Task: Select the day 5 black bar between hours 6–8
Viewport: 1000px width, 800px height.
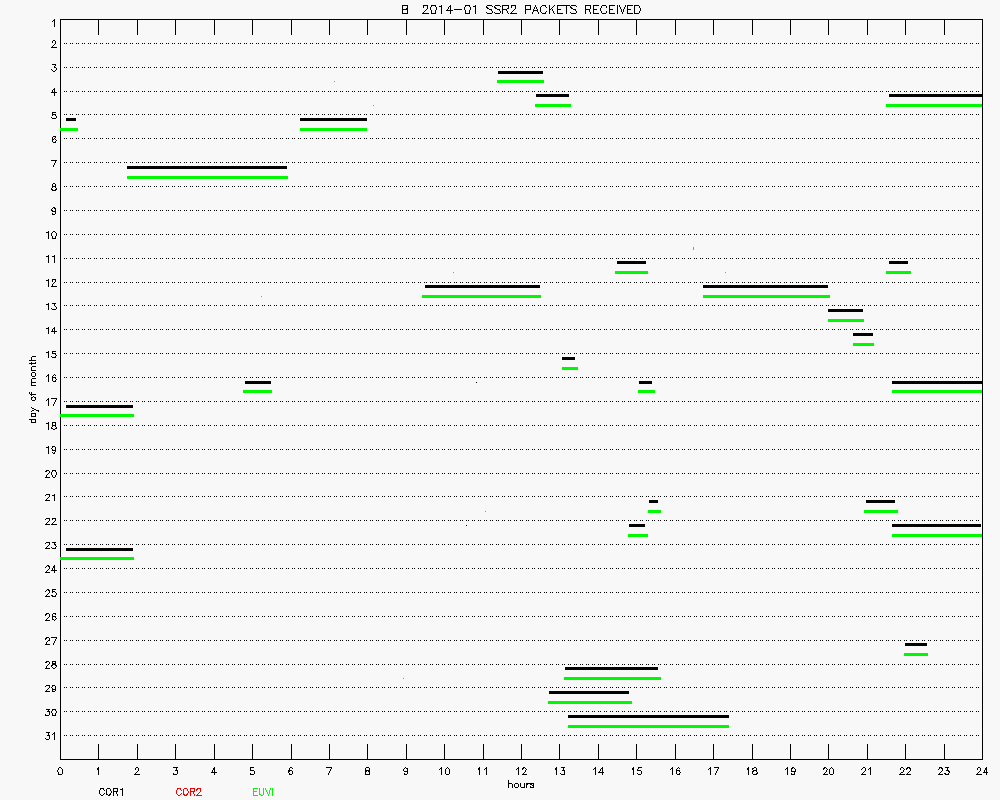Action: [333, 119]
